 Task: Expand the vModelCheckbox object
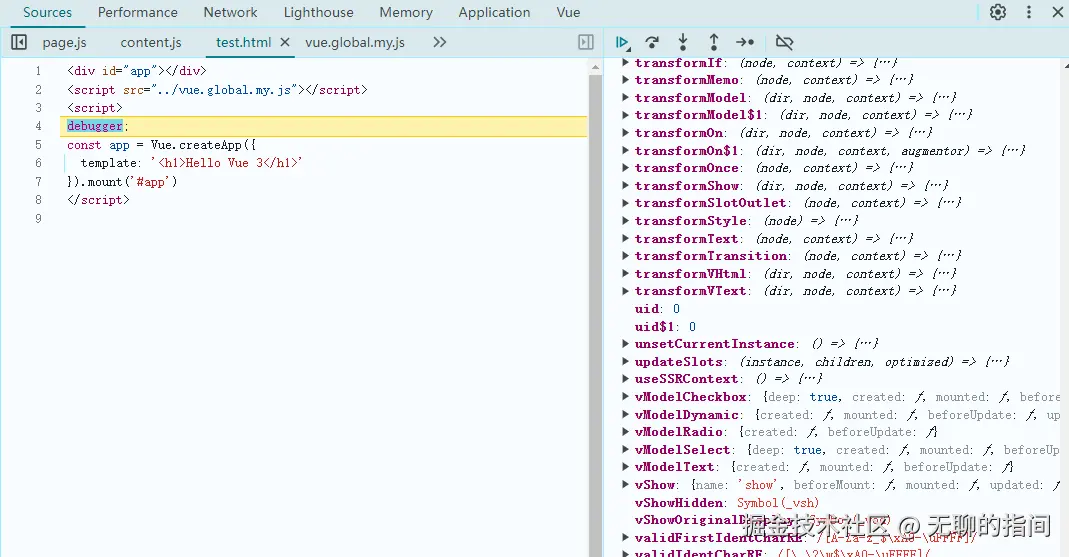626,397
